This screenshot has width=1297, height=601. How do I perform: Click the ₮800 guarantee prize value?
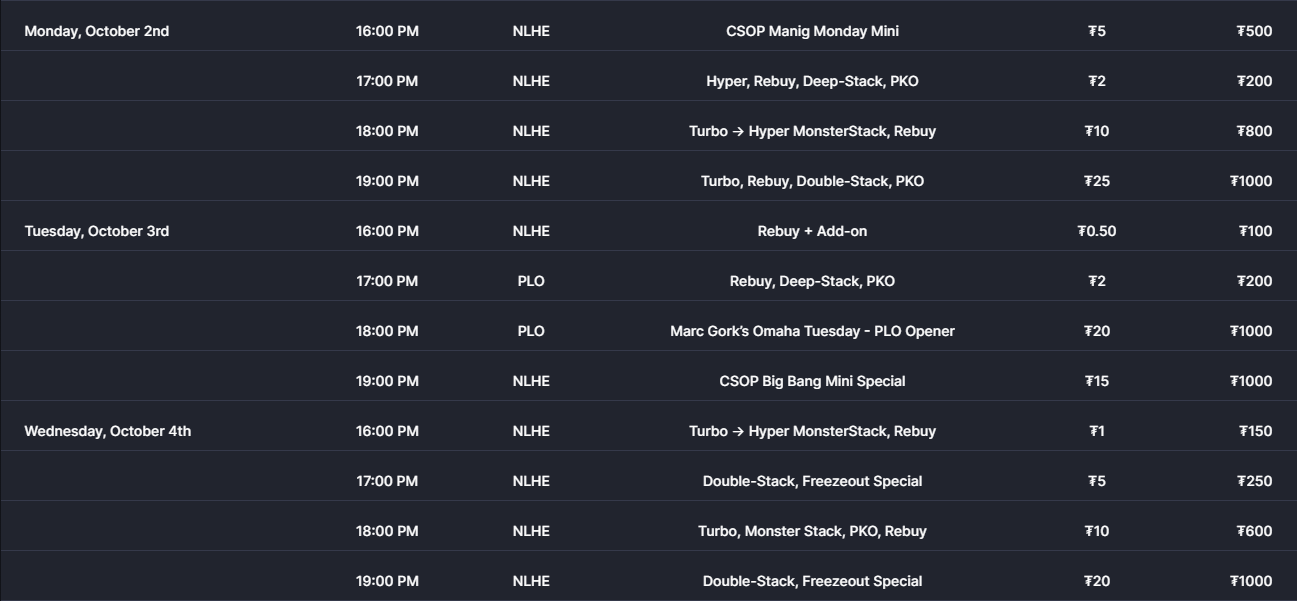pos(1254,131)
